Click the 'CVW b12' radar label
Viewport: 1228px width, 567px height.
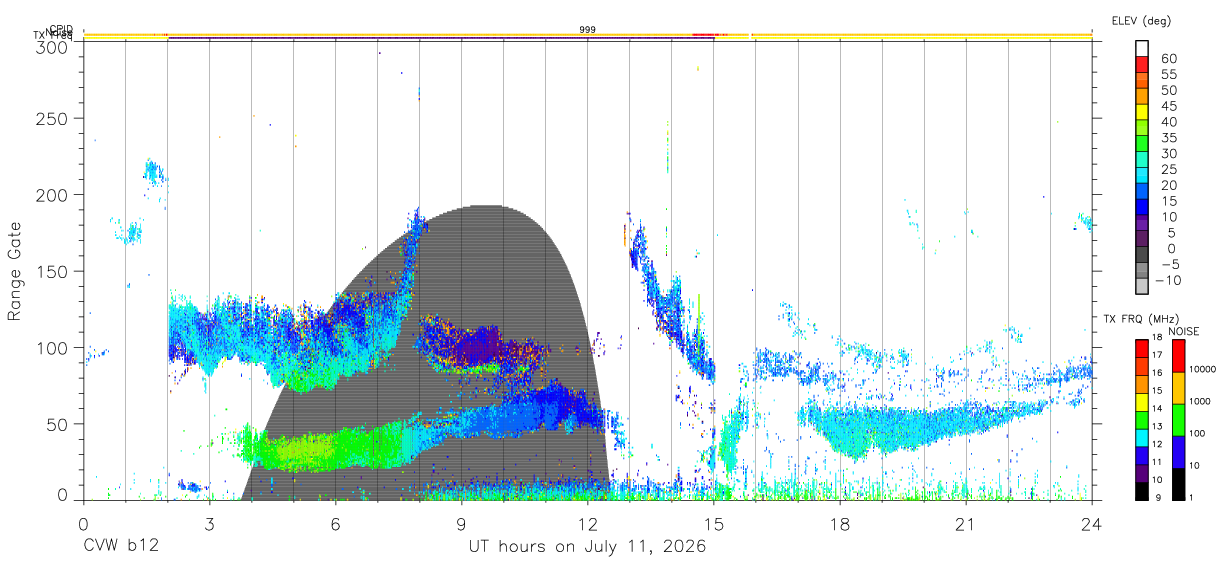tap(120, 547)
